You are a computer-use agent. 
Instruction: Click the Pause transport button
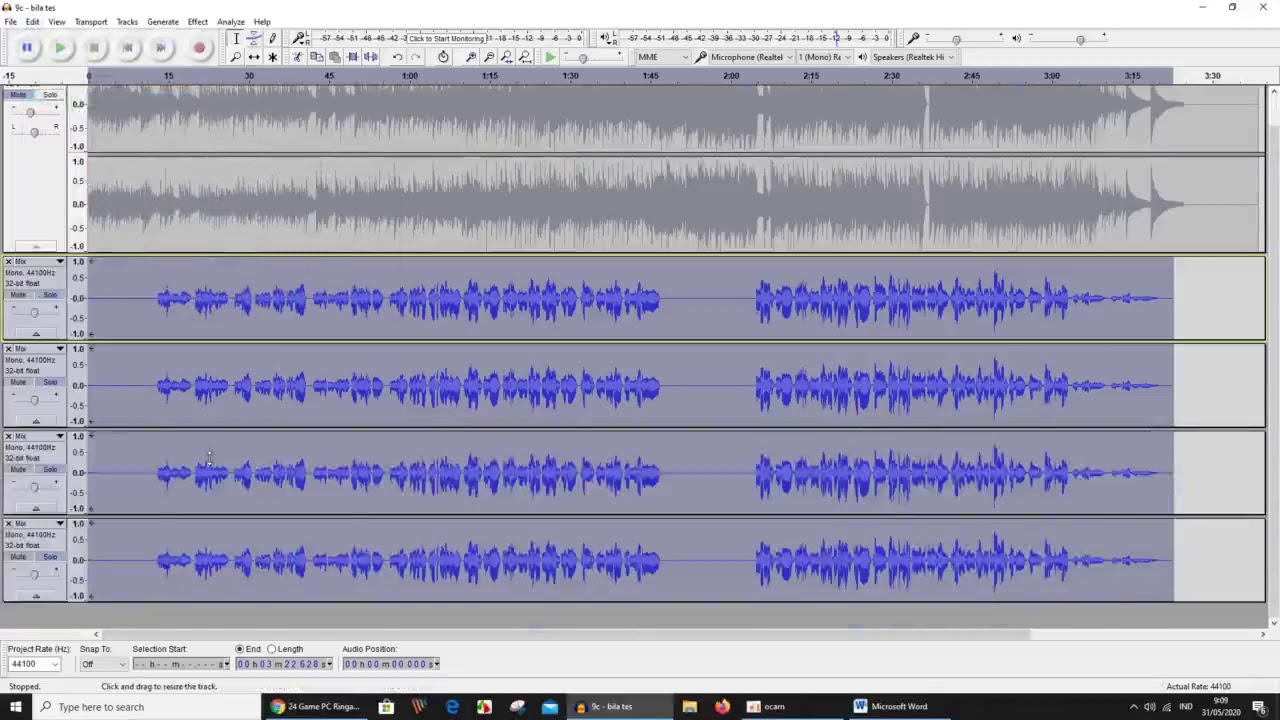[x=27, y=47]
